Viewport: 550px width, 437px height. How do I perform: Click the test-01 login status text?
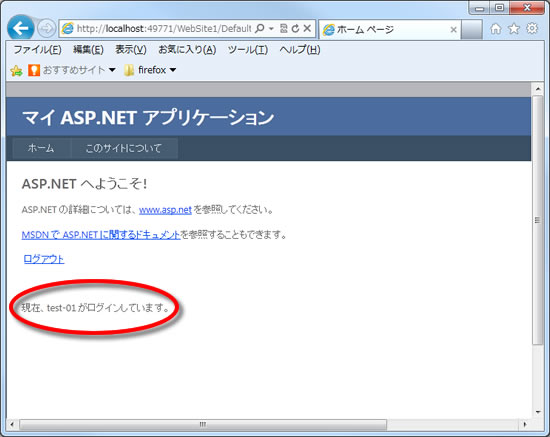(x=95, y=308)
